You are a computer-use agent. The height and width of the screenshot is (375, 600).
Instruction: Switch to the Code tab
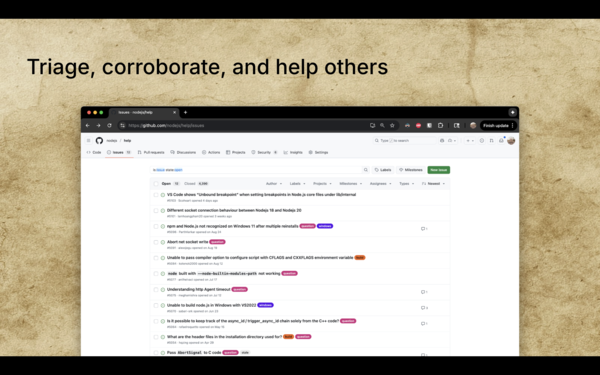pos(94,152)
